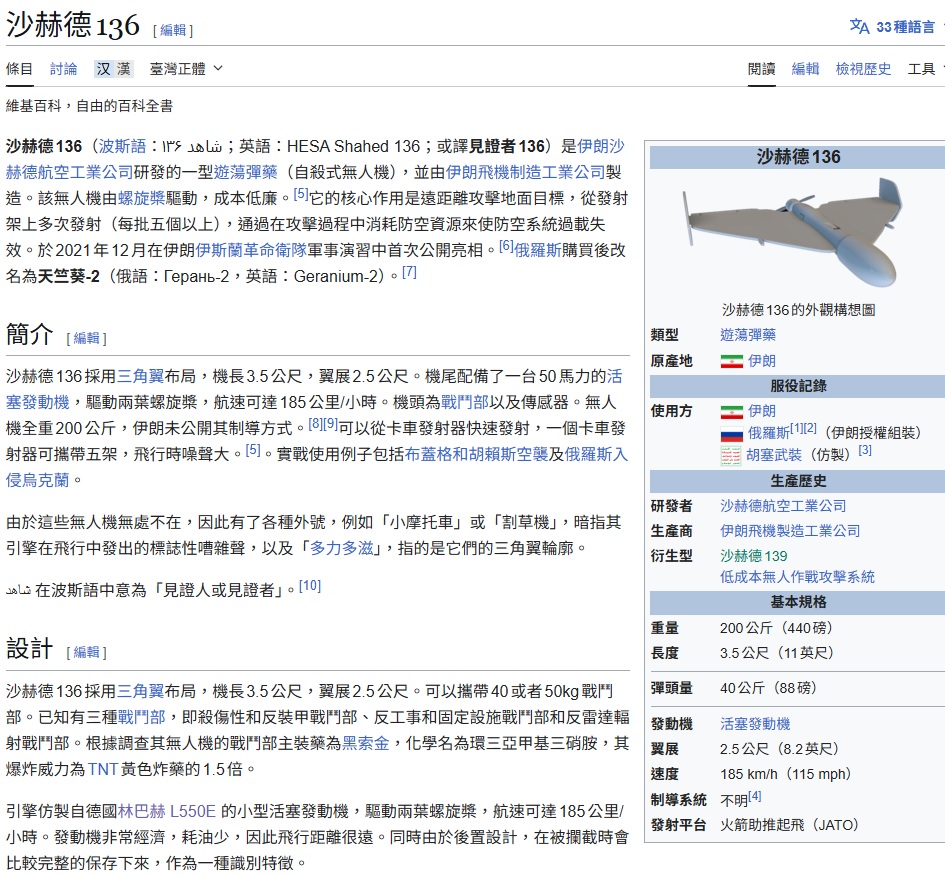
Task: Click the 沙赫德 139 link in infobox
Action: click(x=753, y=555)
